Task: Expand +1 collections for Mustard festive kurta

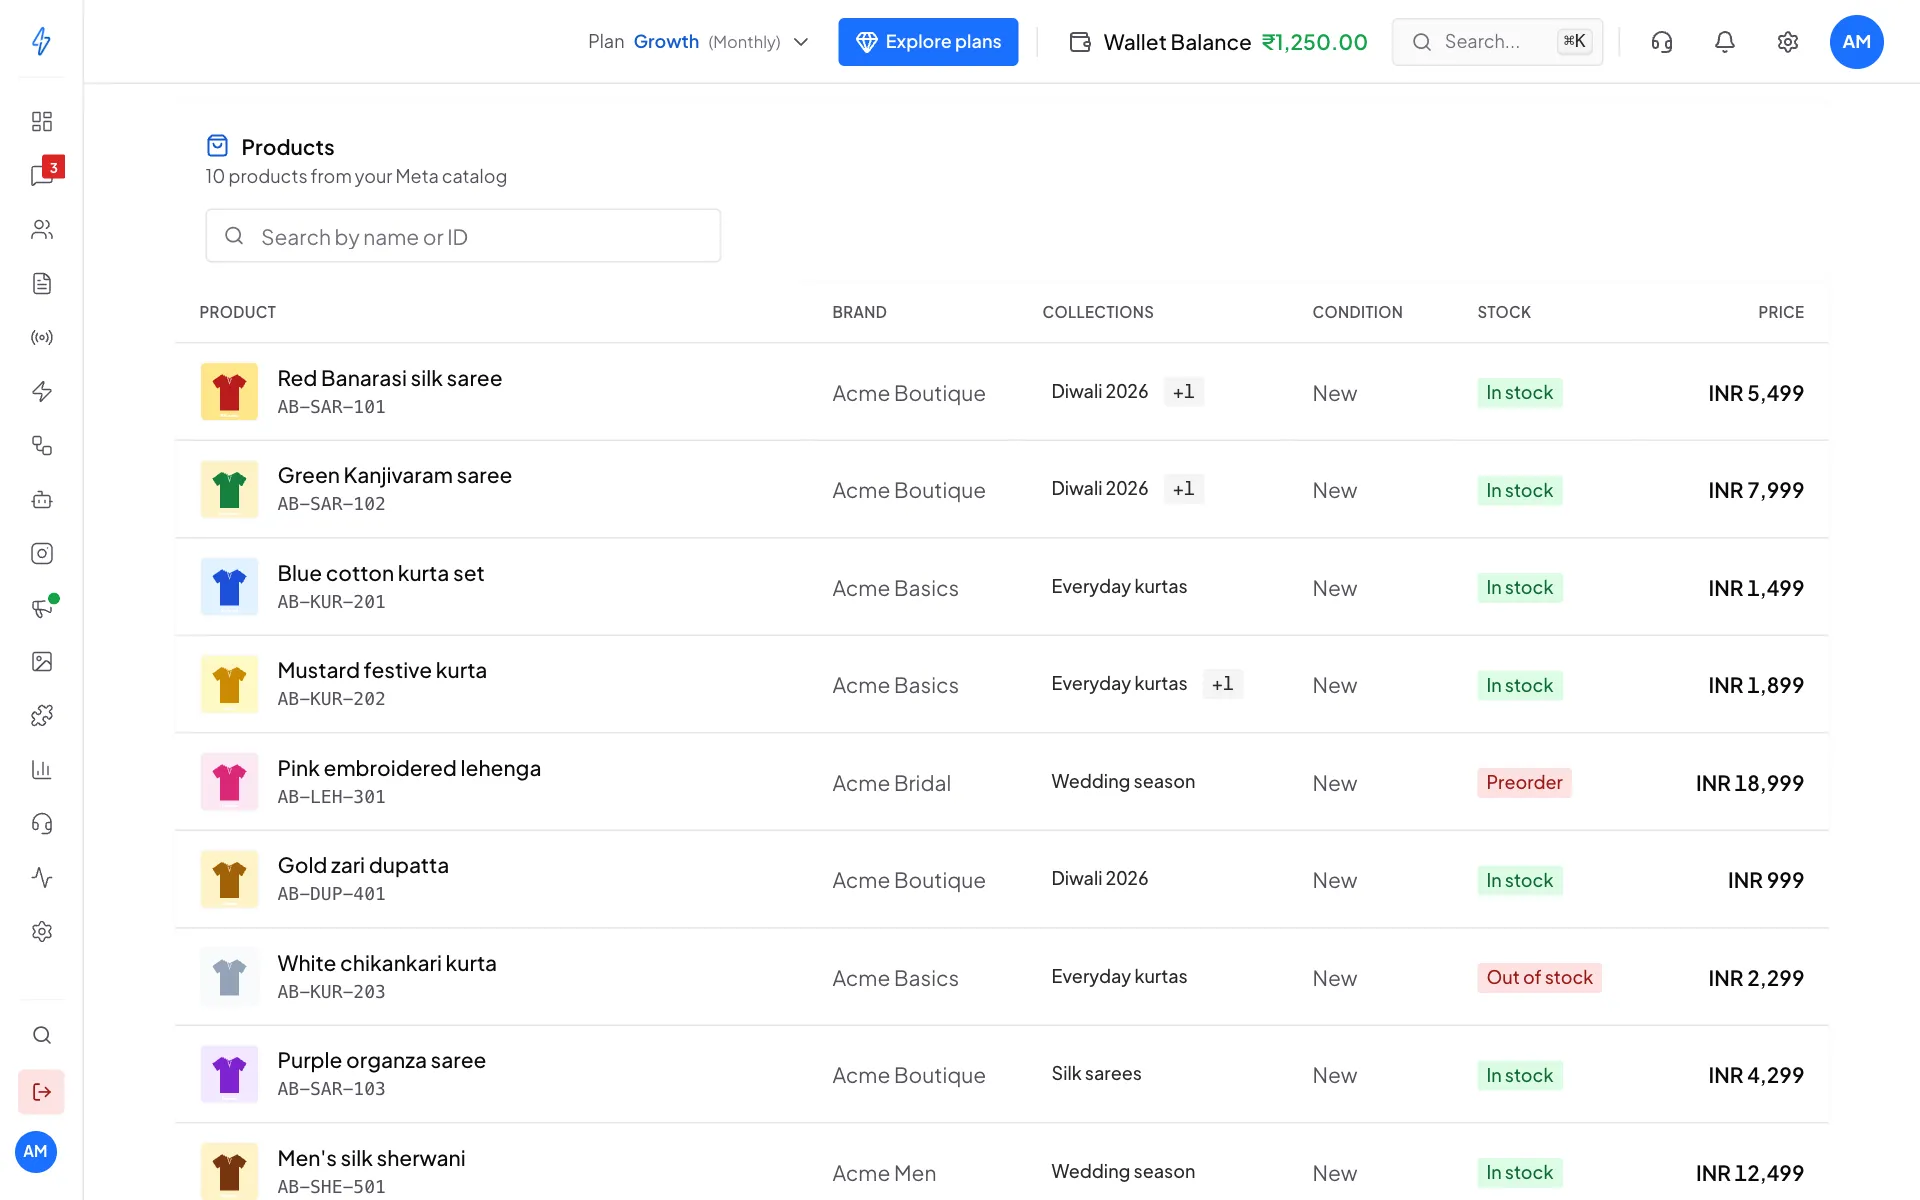Action: pyautogui.click(x=1223, y=684)
